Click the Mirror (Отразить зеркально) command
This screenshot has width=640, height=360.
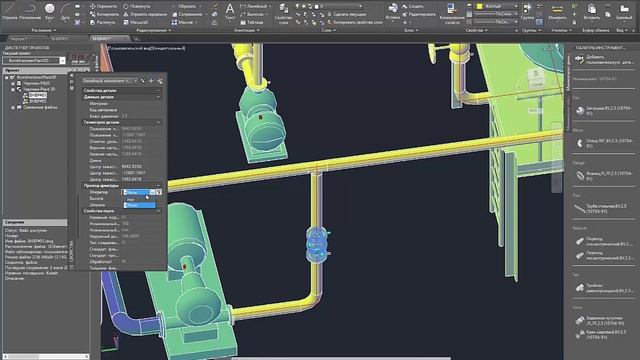click(145, 14)
